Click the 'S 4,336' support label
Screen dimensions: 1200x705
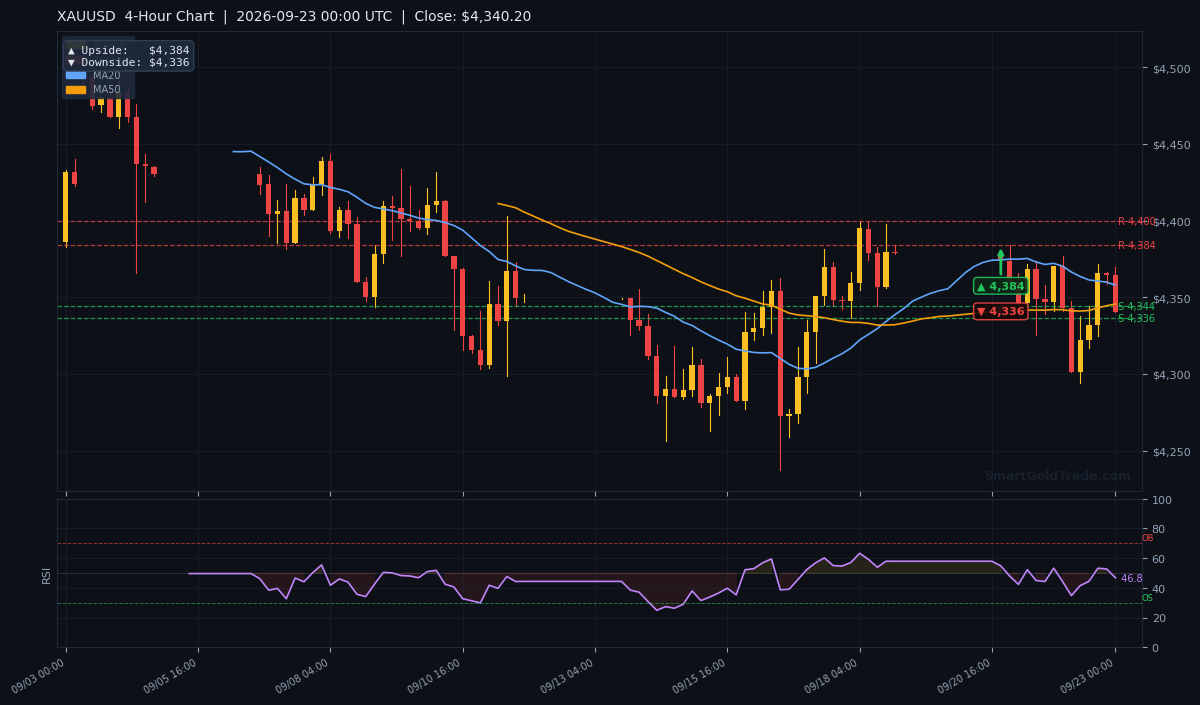[1136, 318]
